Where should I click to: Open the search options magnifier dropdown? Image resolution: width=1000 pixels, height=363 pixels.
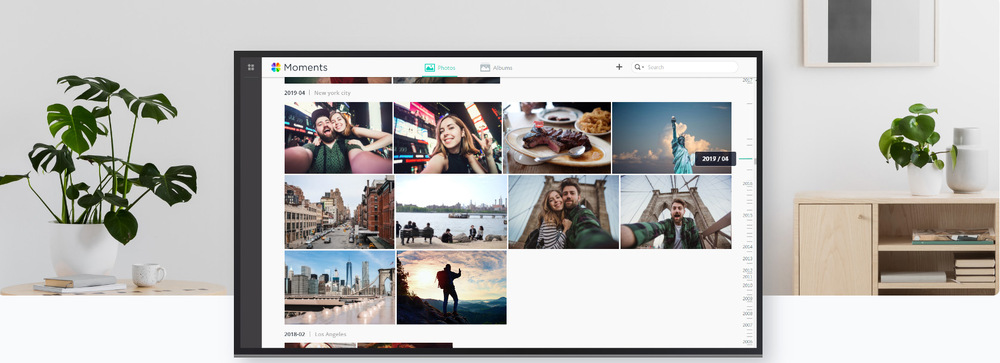click(639, 67)
